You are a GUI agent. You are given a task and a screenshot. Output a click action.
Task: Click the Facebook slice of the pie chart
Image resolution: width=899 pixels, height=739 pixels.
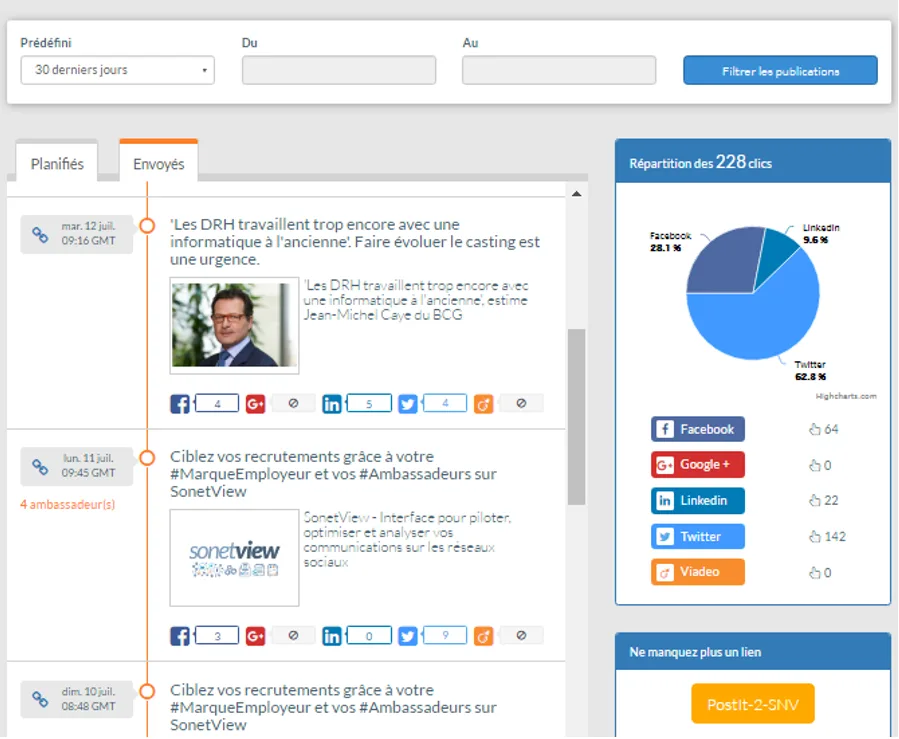pos(724,261)
